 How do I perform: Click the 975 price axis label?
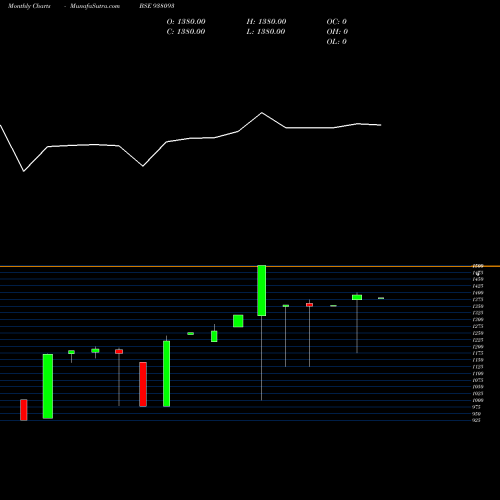point(477,407)
